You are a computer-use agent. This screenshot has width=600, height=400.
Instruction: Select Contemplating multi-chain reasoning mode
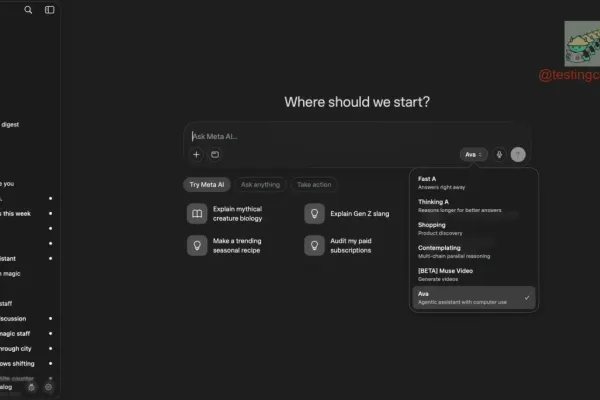tap(474, 251)
